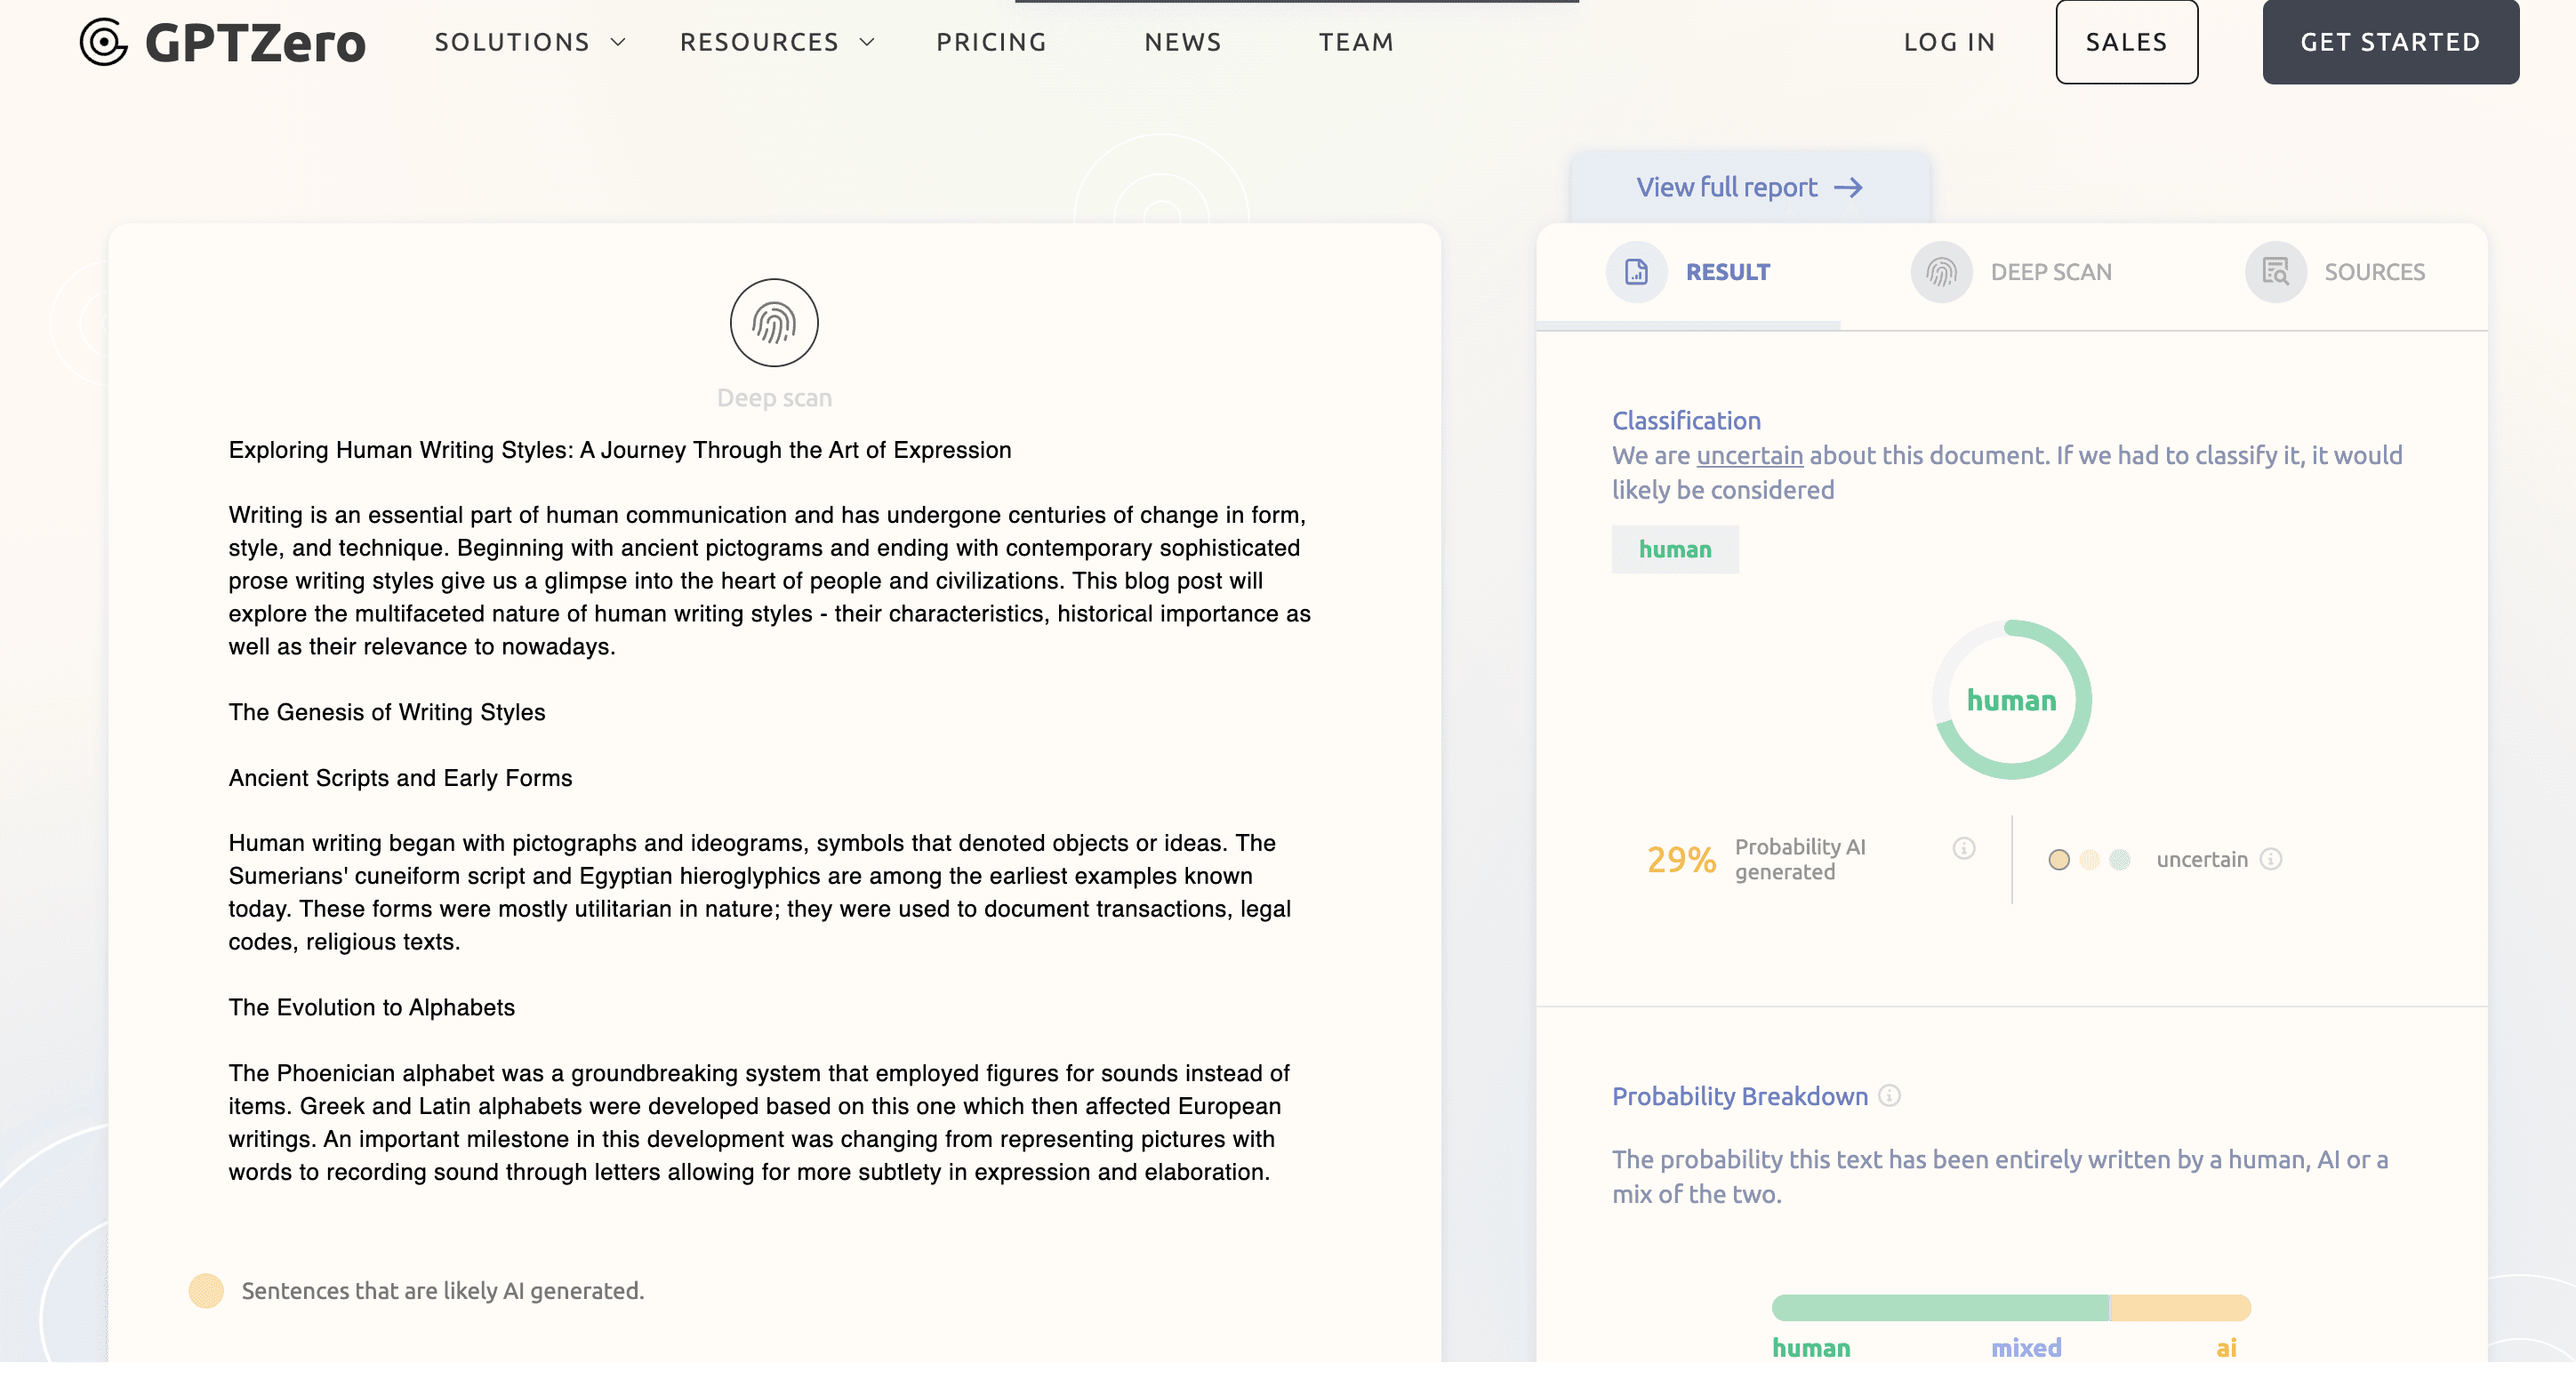Click the Sales button
This screenshot has height=1379, width=2576.
pyautogui.click(x=2126, y=42)
